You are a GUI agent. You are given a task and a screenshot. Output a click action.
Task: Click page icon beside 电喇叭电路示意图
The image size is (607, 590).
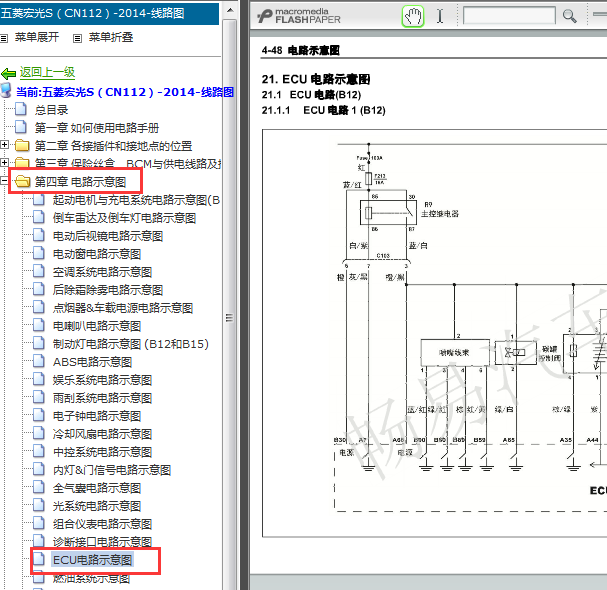coord(39,325)
